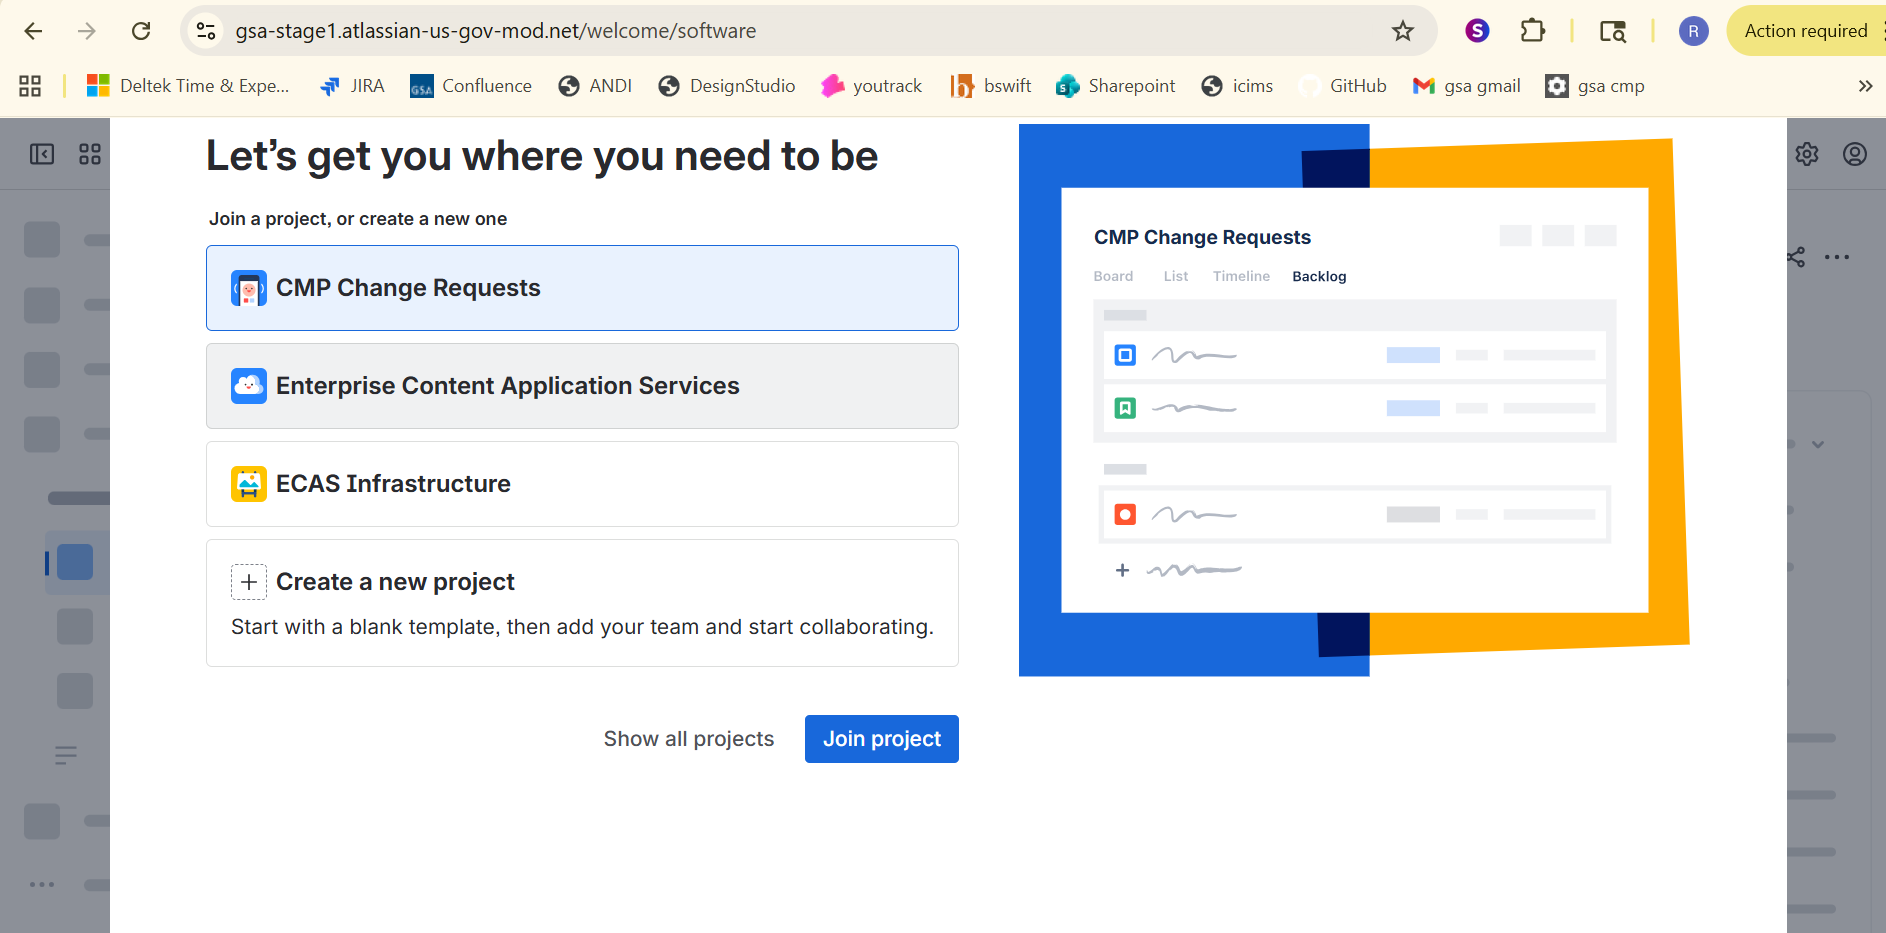Open the three-dots more actions menu
The height and width of the screenshot is (933, 1886).
point(1837,257)
